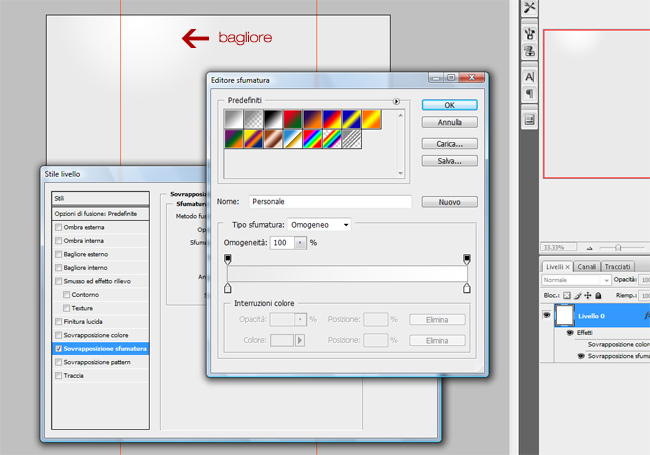The image size is (650, 455).
Task: Enable the Contorno checkbox
Action: (66, 295)
